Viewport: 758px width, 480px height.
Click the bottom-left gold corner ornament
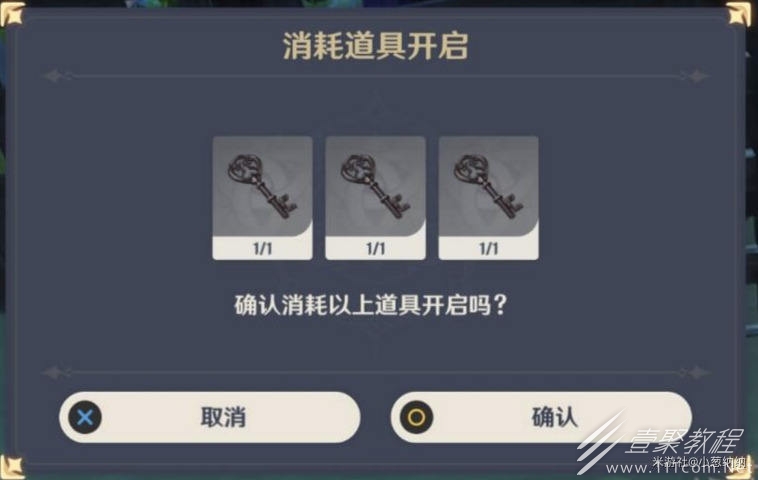click(x=12, y=467)
